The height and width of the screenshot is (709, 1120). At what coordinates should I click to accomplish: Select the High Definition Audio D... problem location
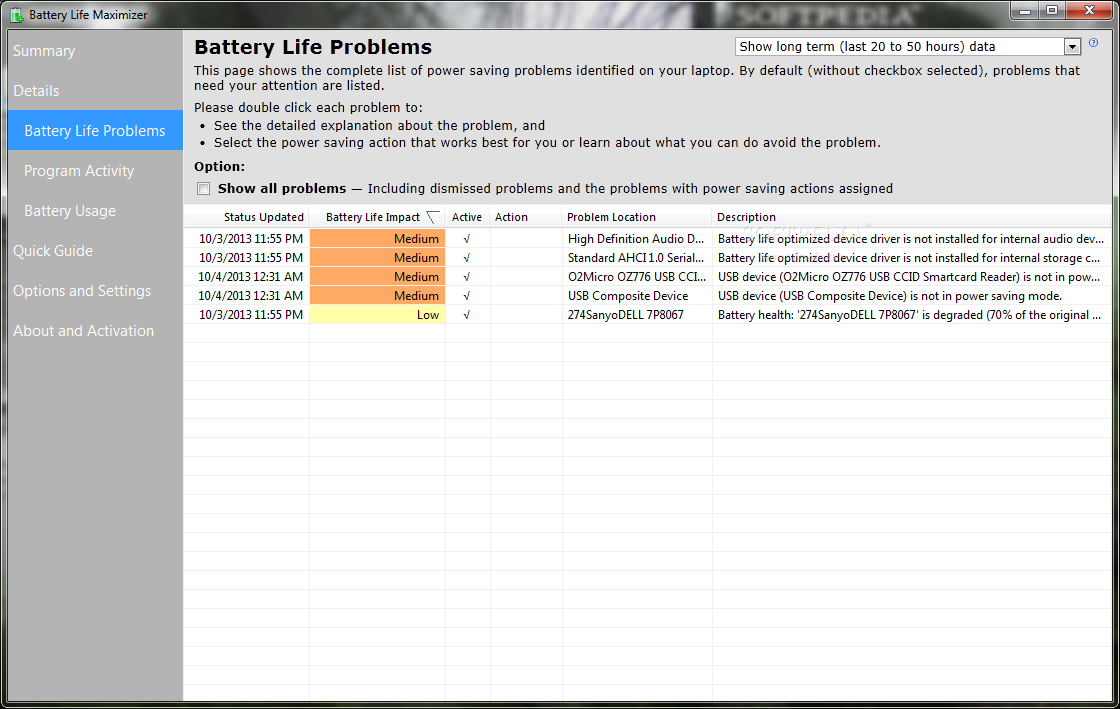tap(636, 238)
